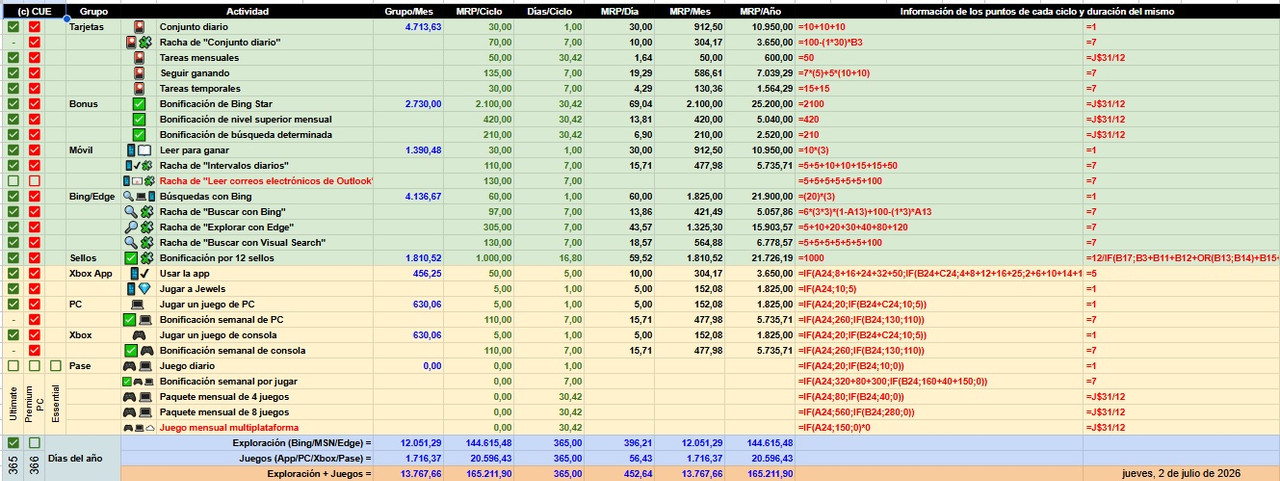Click the green check icon beside "Bonificación de nivel superior mensual"
The height and width of the screenshot is (481, 1280).
[x=139, y=119]
